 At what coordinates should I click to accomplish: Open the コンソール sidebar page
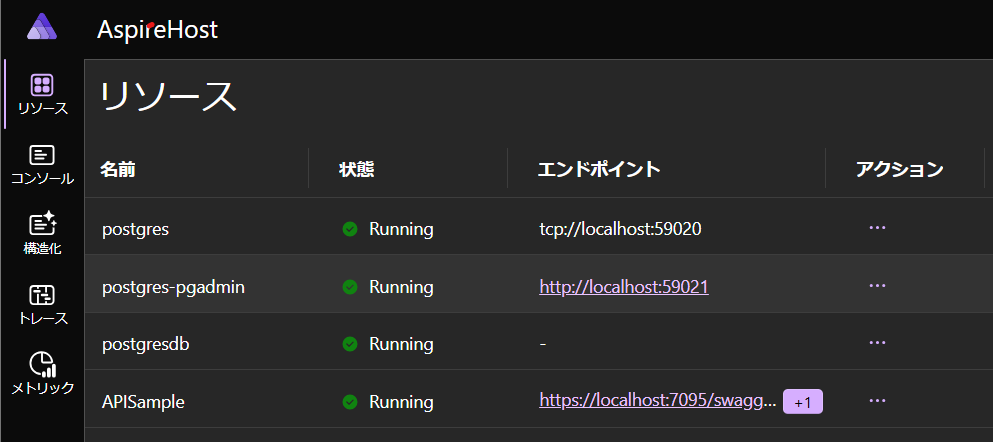click(42, 165)
